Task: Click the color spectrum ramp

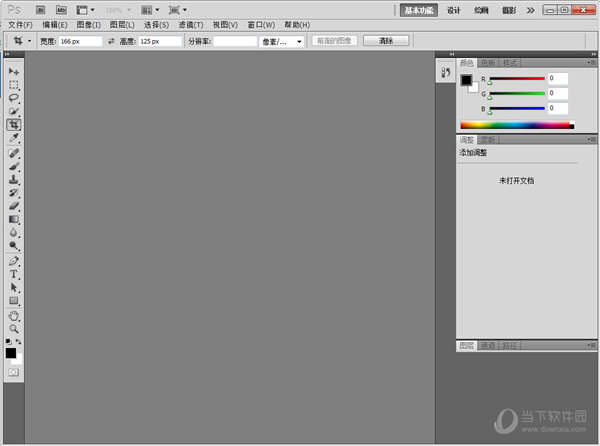Action: click(515, 125)
